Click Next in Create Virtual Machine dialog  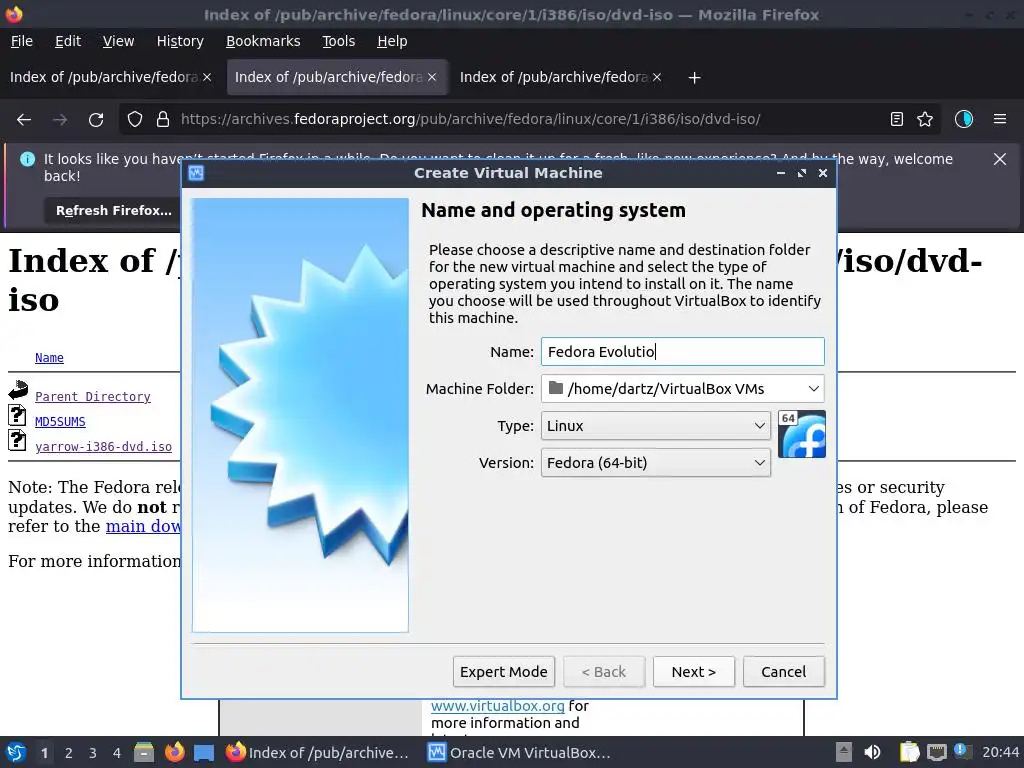pos(694,672)
